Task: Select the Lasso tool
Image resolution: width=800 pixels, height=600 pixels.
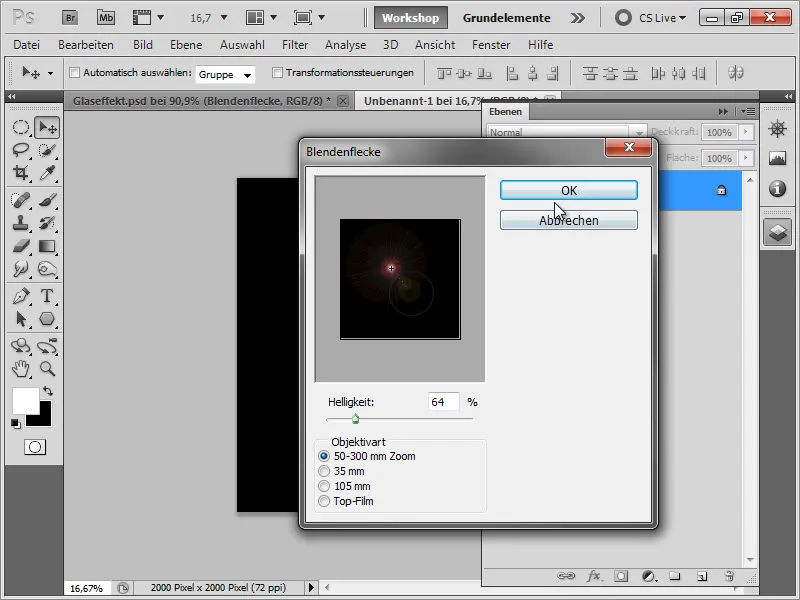Action: pyautogui.click(x=20, y=150)
